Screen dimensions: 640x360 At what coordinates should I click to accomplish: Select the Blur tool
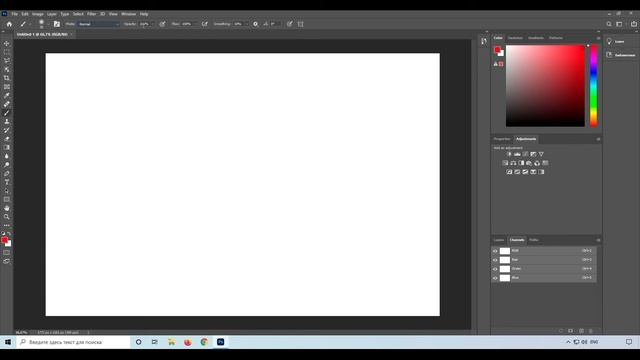click(7, 156)
